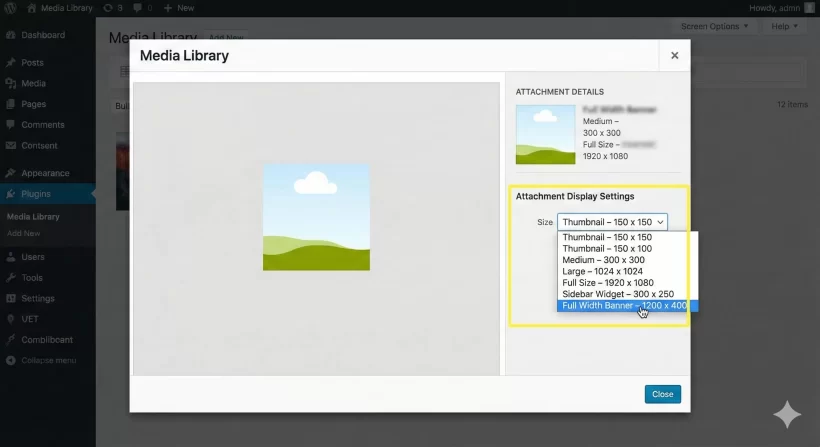Click the updates refresh icon
Screen dimensions: 820x447
coord(108,8)
